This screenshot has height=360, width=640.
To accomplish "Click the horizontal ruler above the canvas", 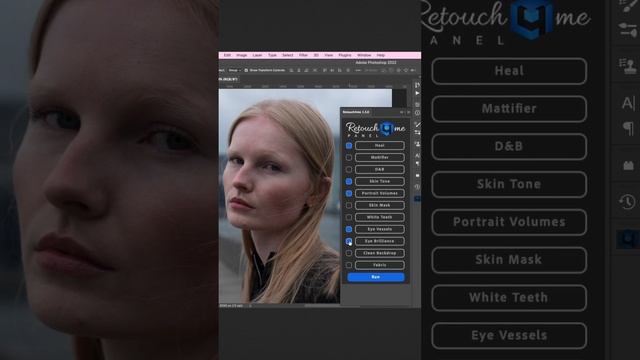I will point(312,86).
